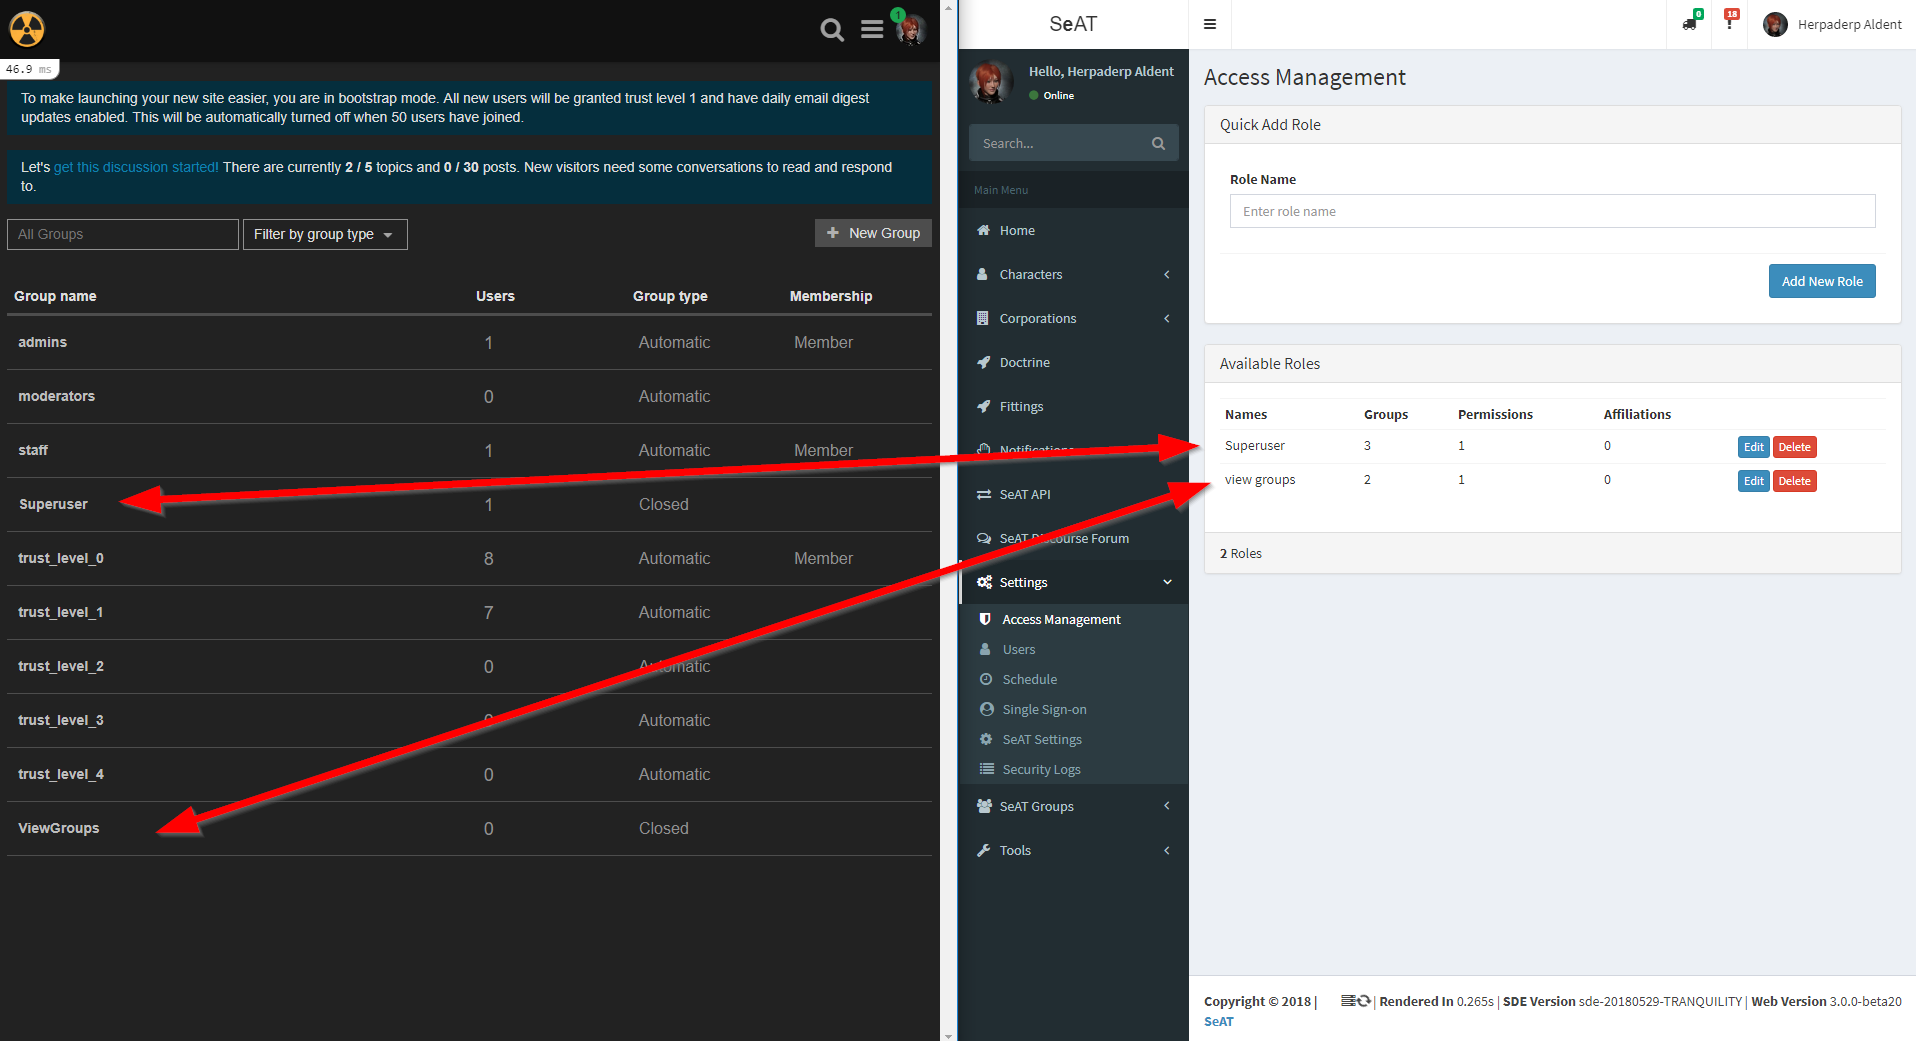Click the 46.9 ms profiler badge

(x=29, y=69)
